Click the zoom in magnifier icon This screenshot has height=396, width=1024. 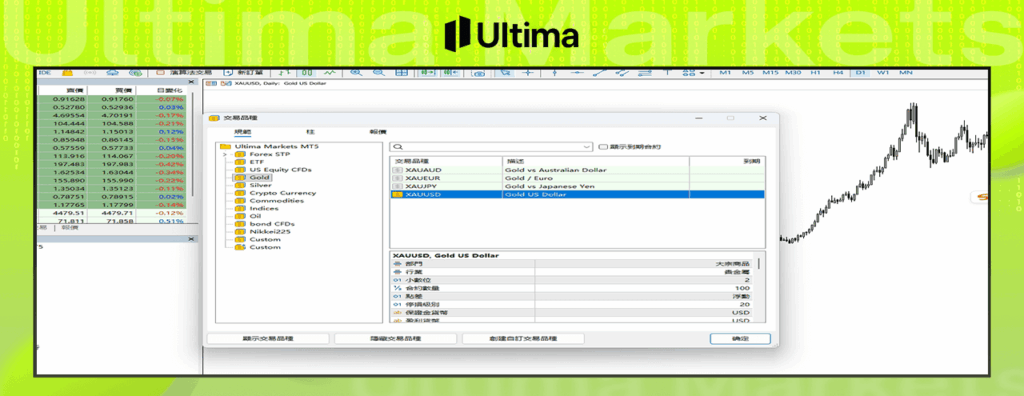coord(357,73)
